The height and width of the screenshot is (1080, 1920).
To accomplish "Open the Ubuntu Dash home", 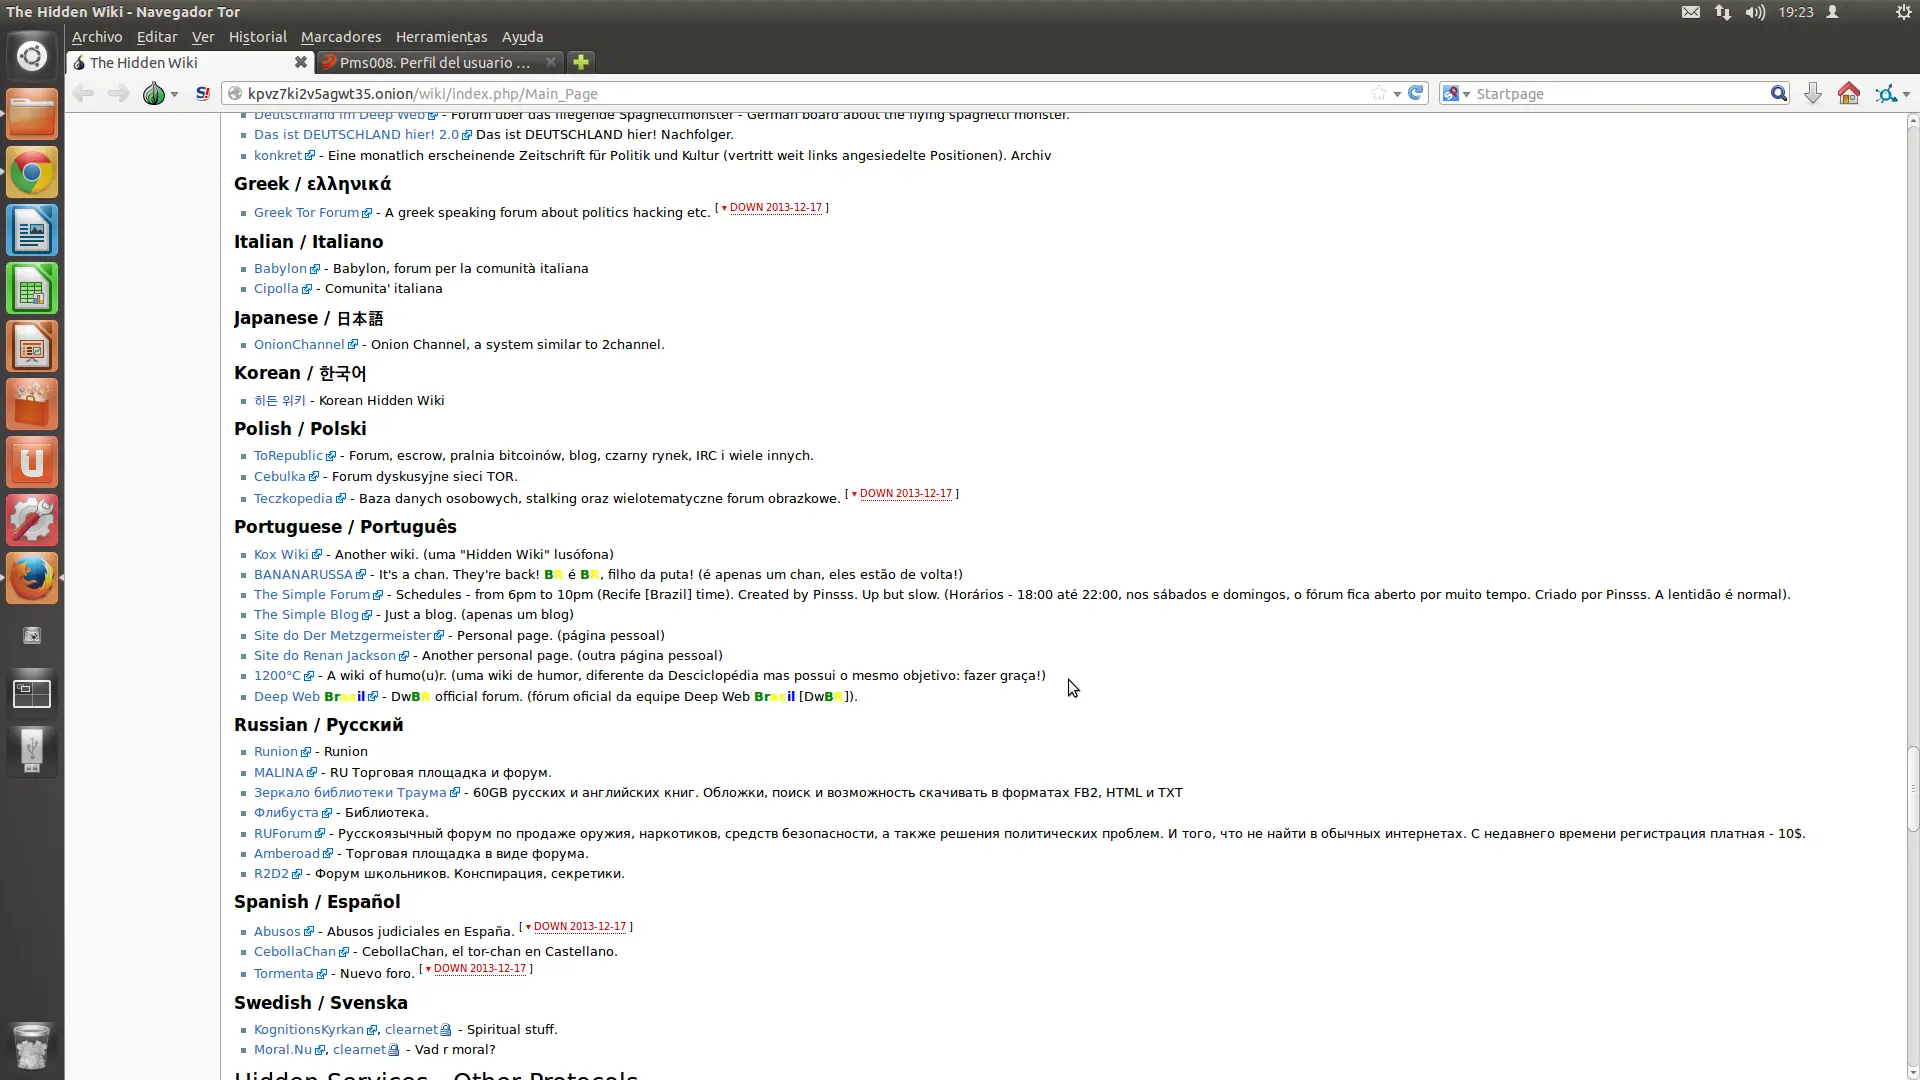I will coord(32,56).
